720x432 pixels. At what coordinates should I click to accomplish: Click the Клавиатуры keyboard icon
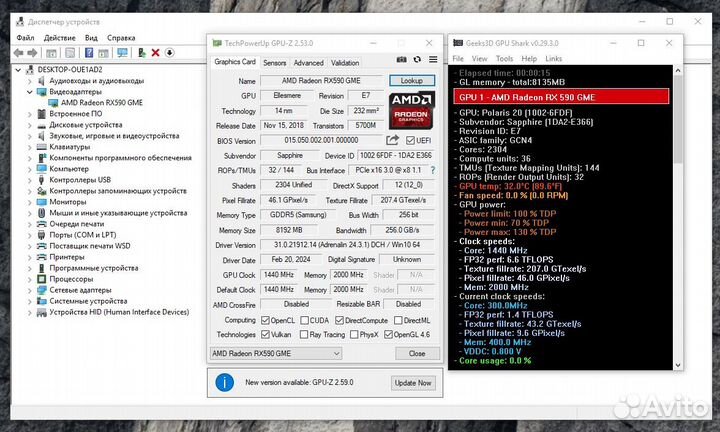(42, 147)
